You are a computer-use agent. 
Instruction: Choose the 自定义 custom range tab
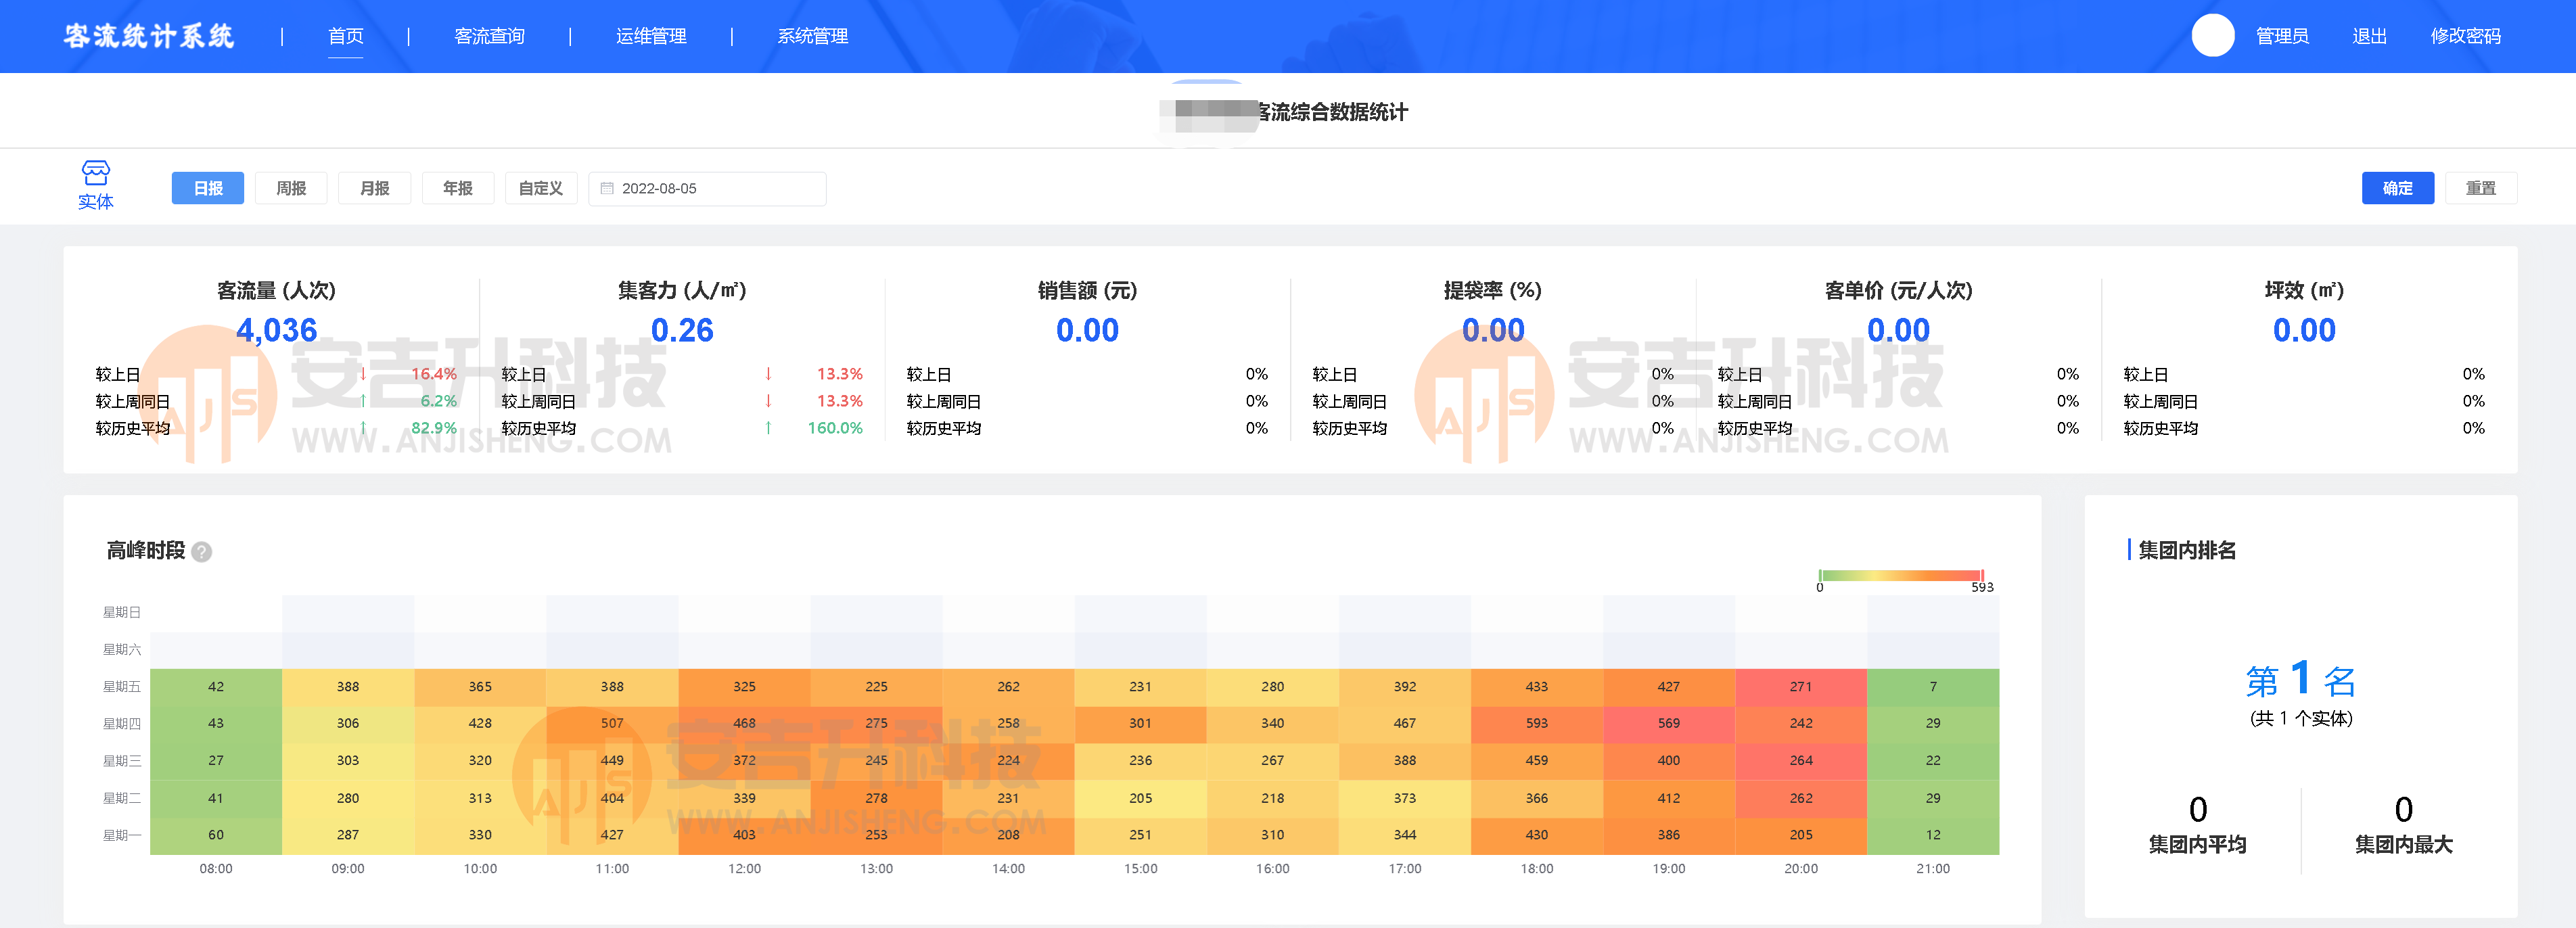pos(541,188)
